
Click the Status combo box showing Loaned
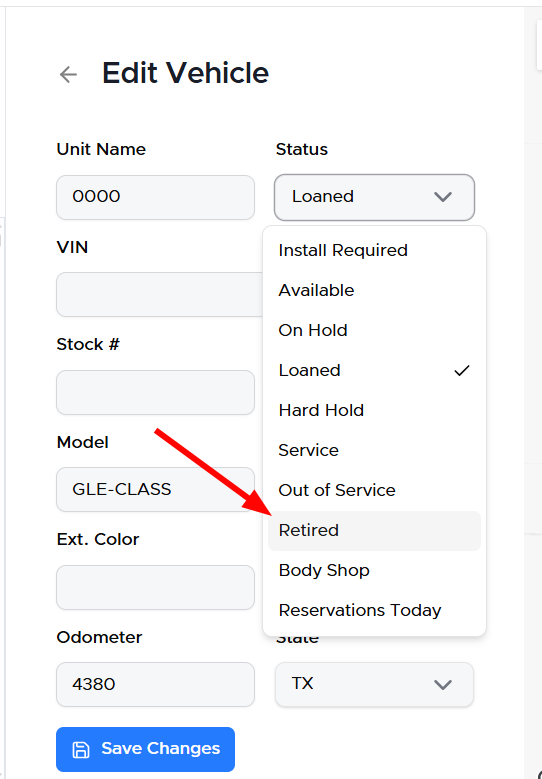coord(374,197)
